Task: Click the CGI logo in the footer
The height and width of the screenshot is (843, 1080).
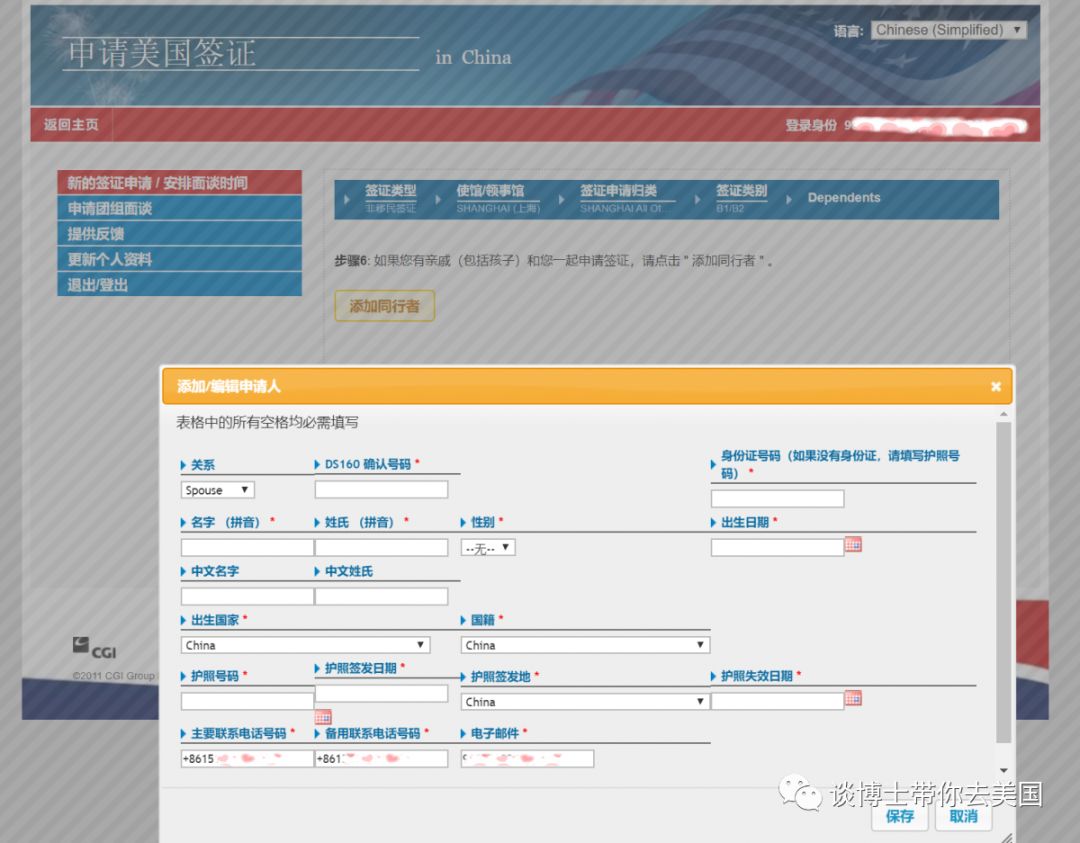Action: (94, 647)
